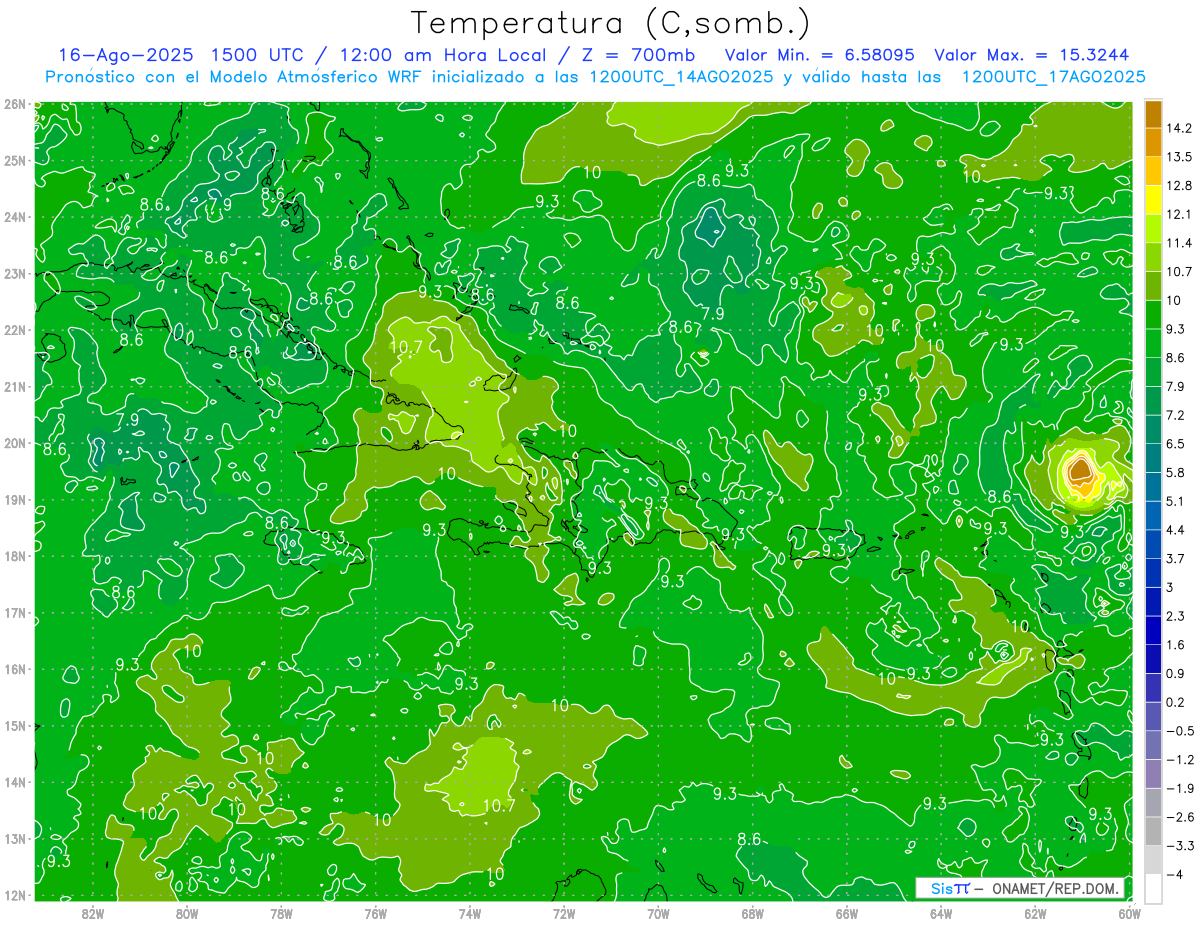This screenshot has width=1200, height=927.
Task: Click the light gray swatch between -3.3 and -4
Action: (1153, 859)
